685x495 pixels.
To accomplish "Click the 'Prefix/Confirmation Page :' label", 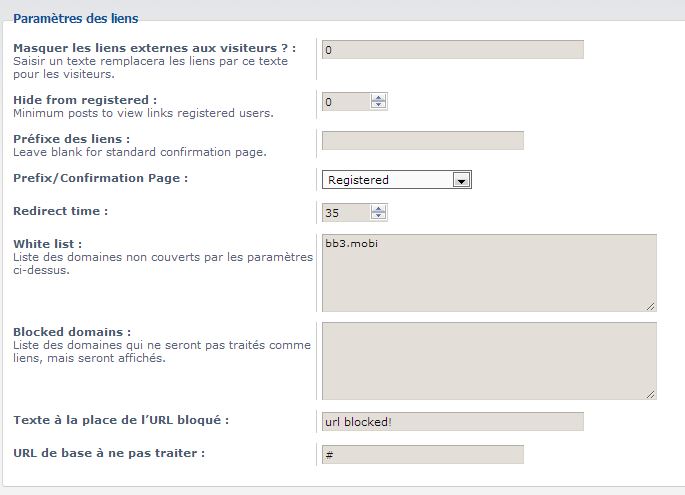I will [x=100, y=178].
